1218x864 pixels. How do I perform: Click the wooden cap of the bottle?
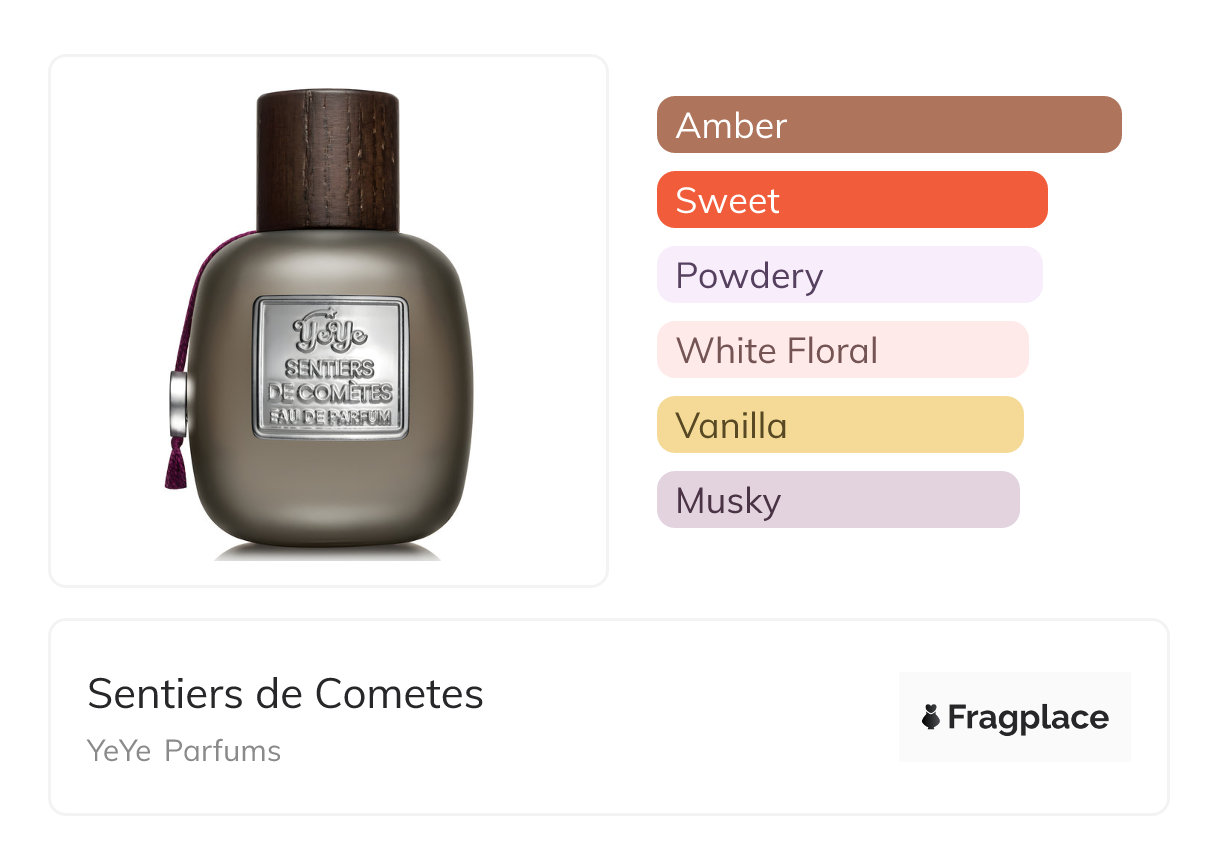point(328,160)
